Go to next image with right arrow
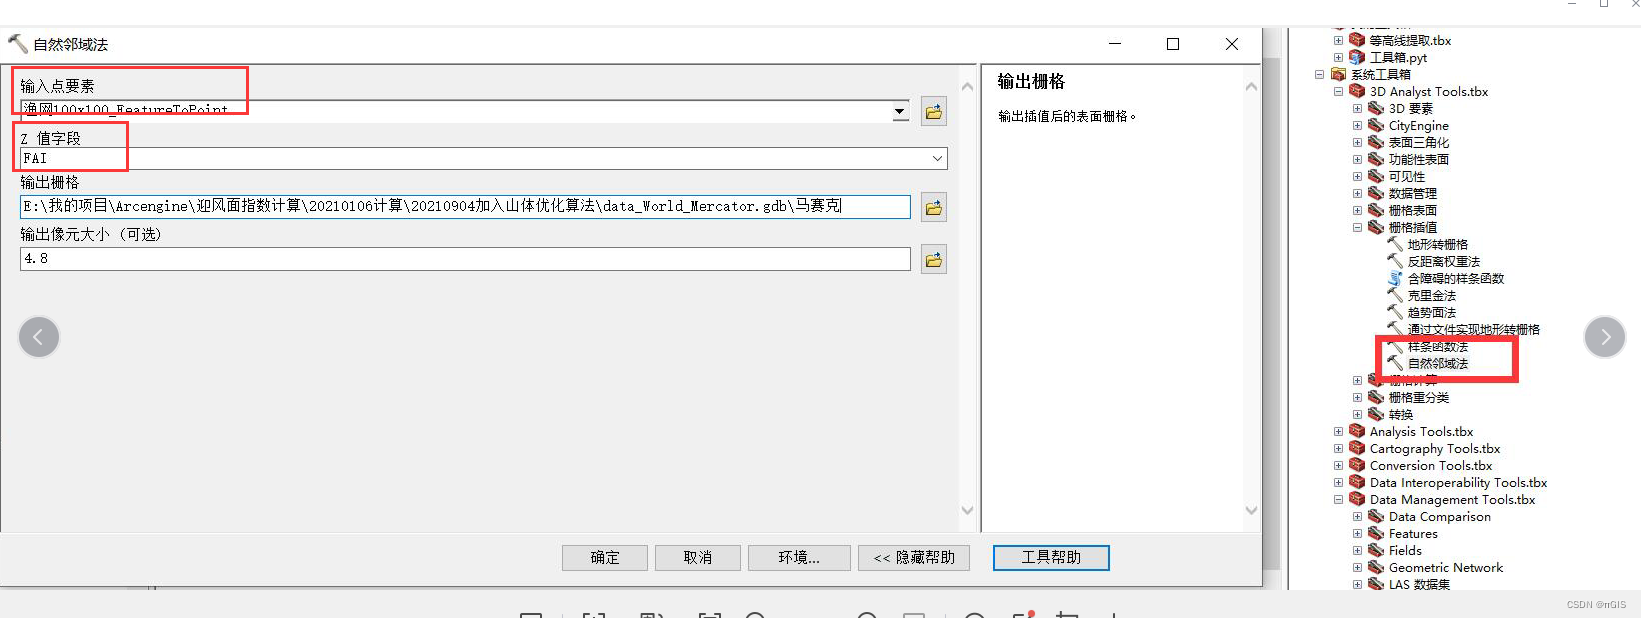This screenshot has width=1641, height=618. click(1605, 337)
